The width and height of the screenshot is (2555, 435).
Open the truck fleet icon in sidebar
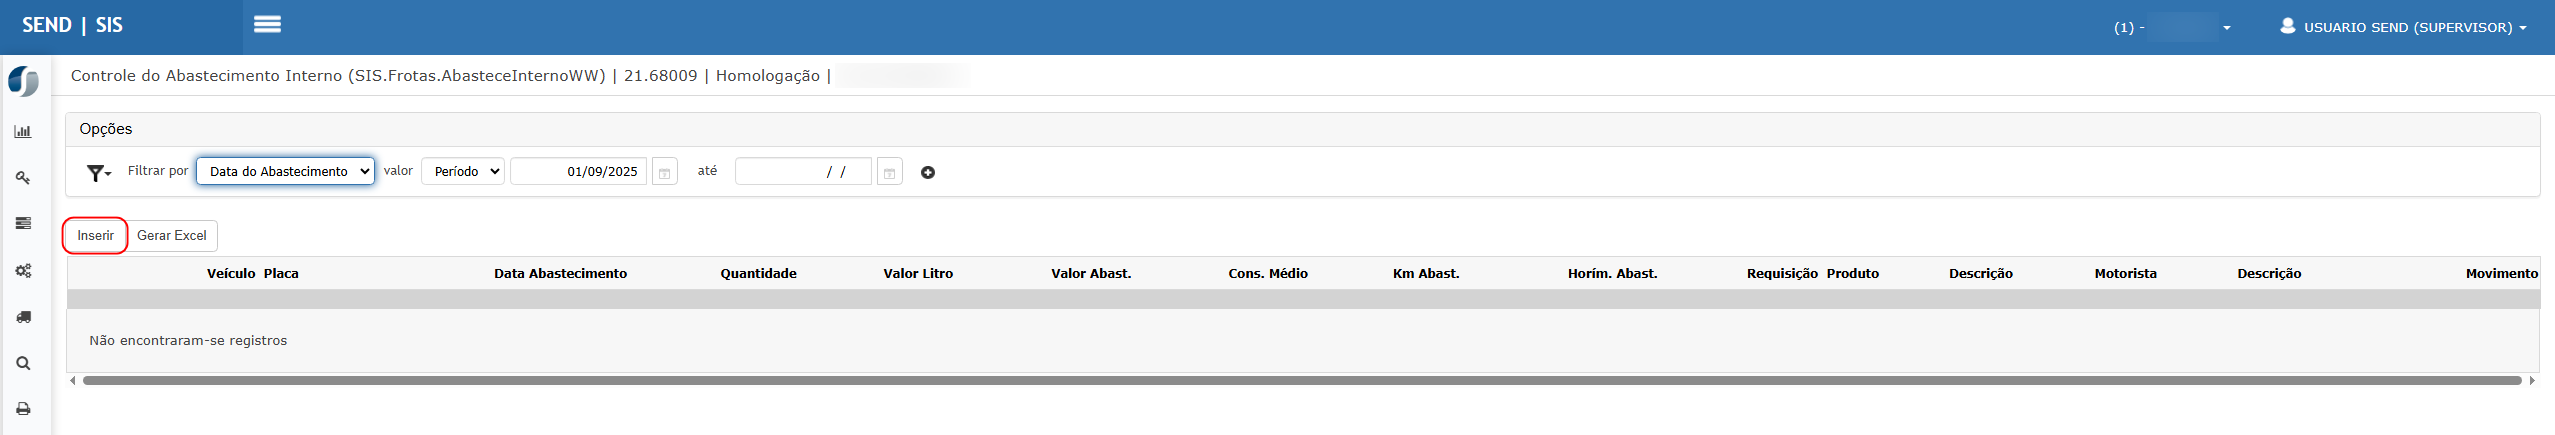[23, 317]
